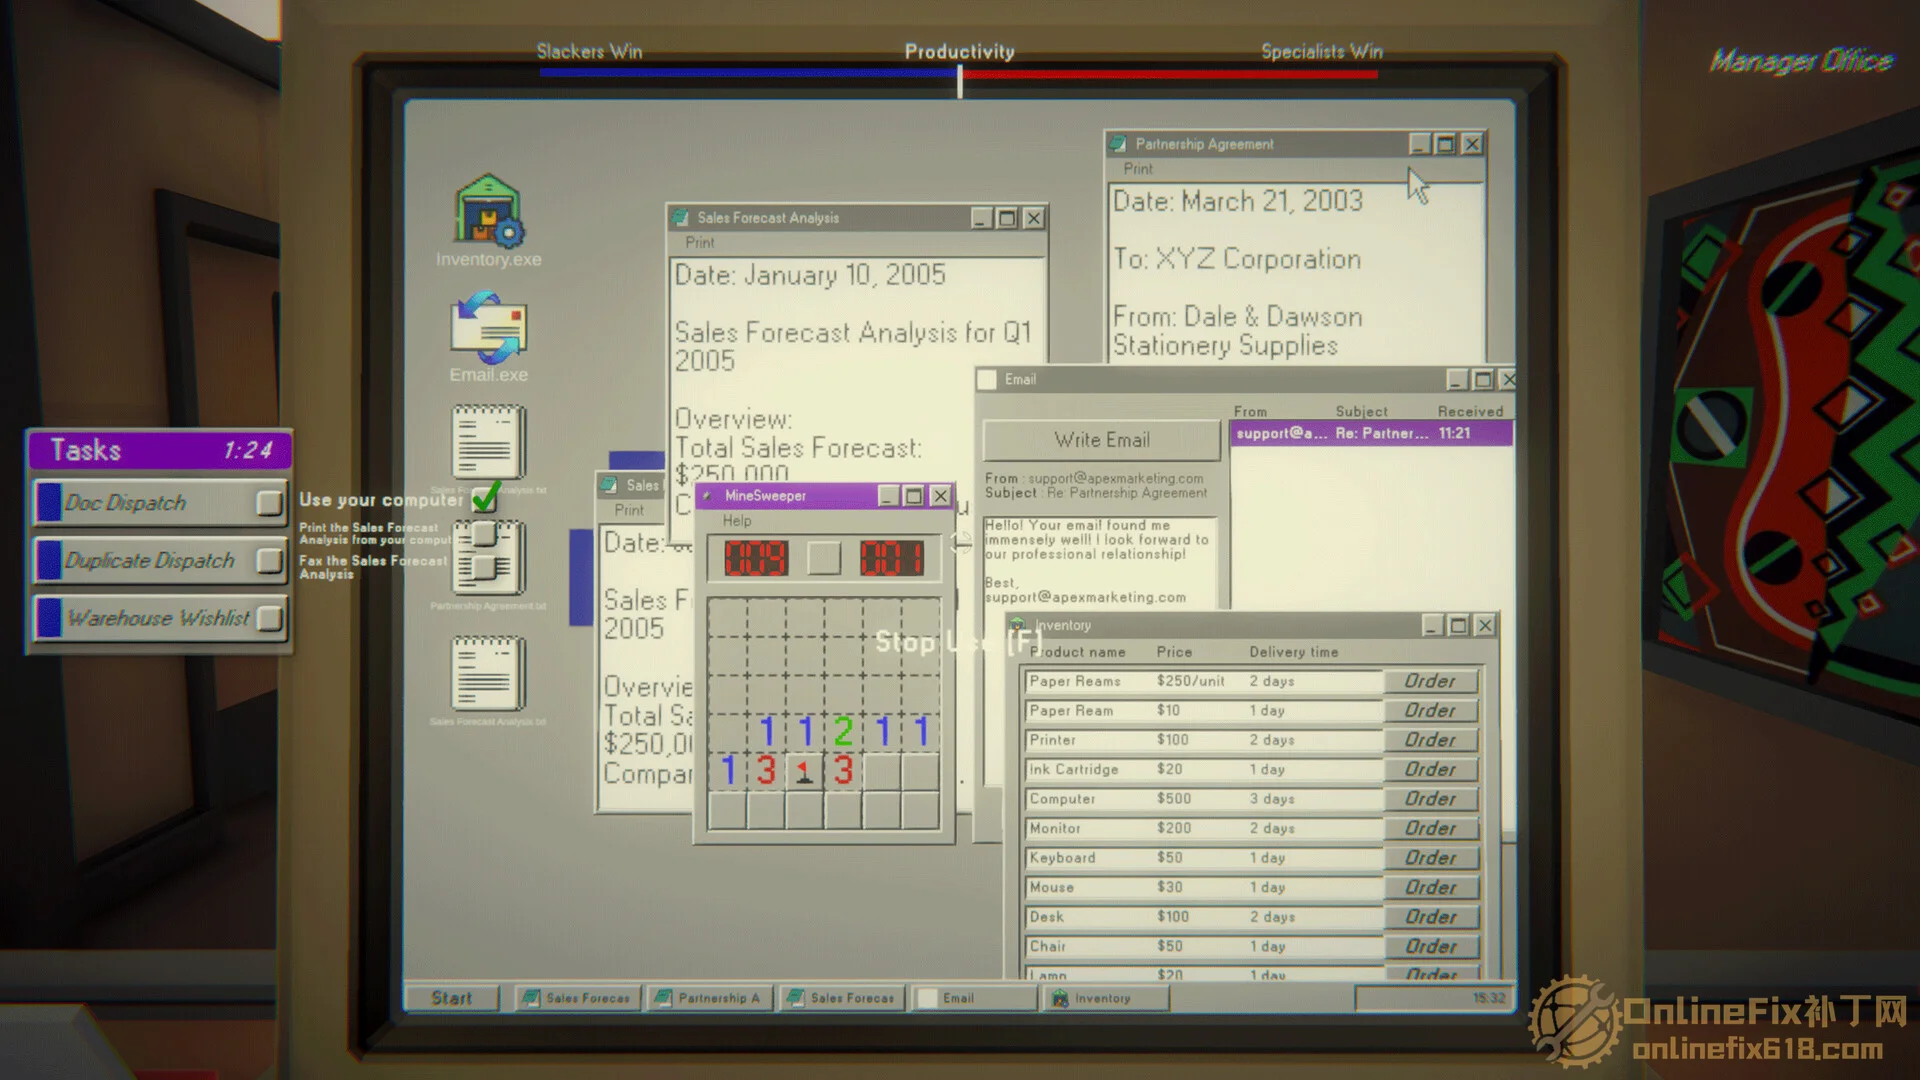Image resolution: width=1920 pixels, height=1080 pixels.
Task: Order the Chair item
Action: (x=1431, y=946)
